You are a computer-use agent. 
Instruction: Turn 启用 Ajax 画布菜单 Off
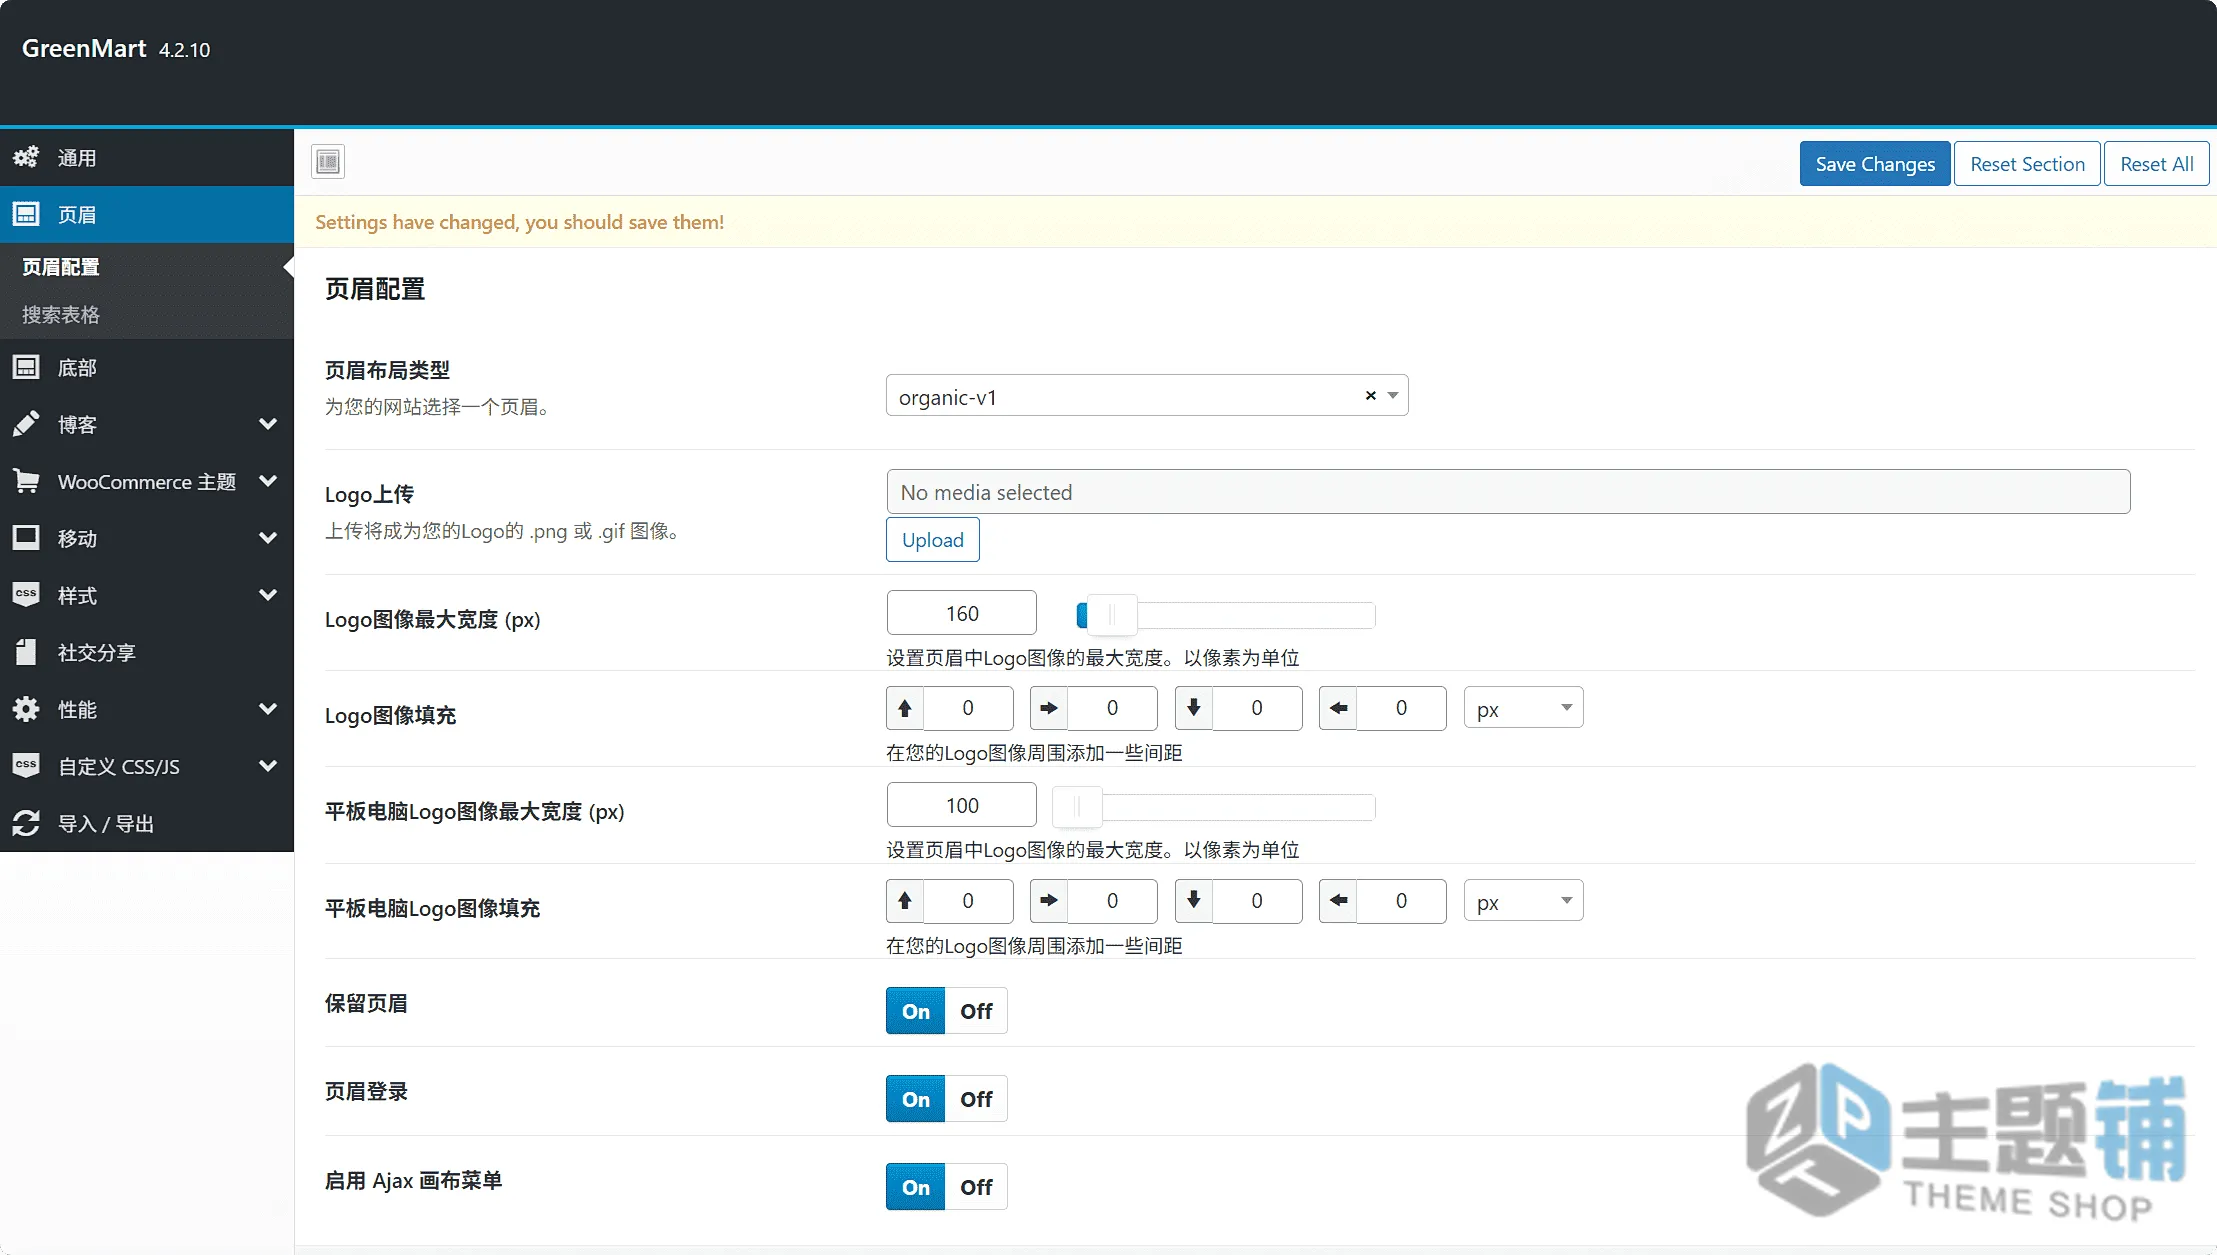point(976,1187)
